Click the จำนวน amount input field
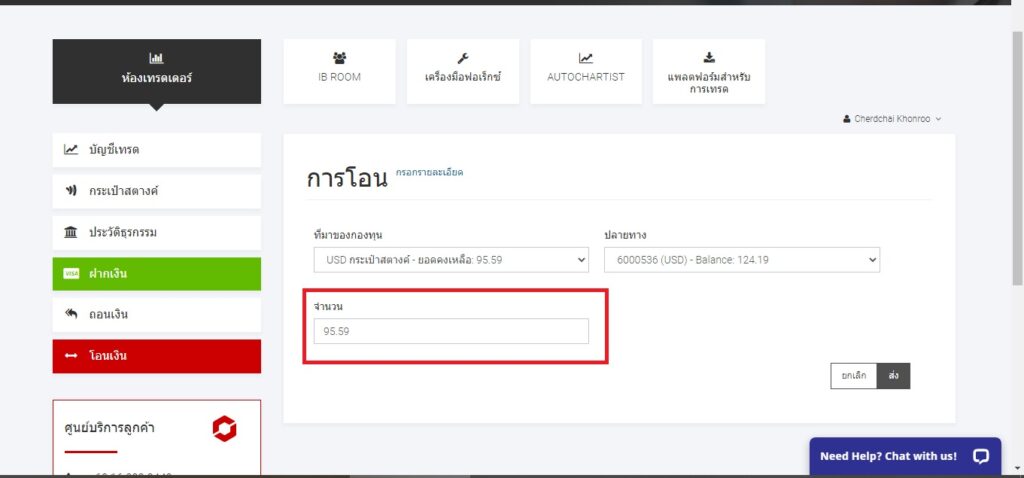 tap(451, 331)
